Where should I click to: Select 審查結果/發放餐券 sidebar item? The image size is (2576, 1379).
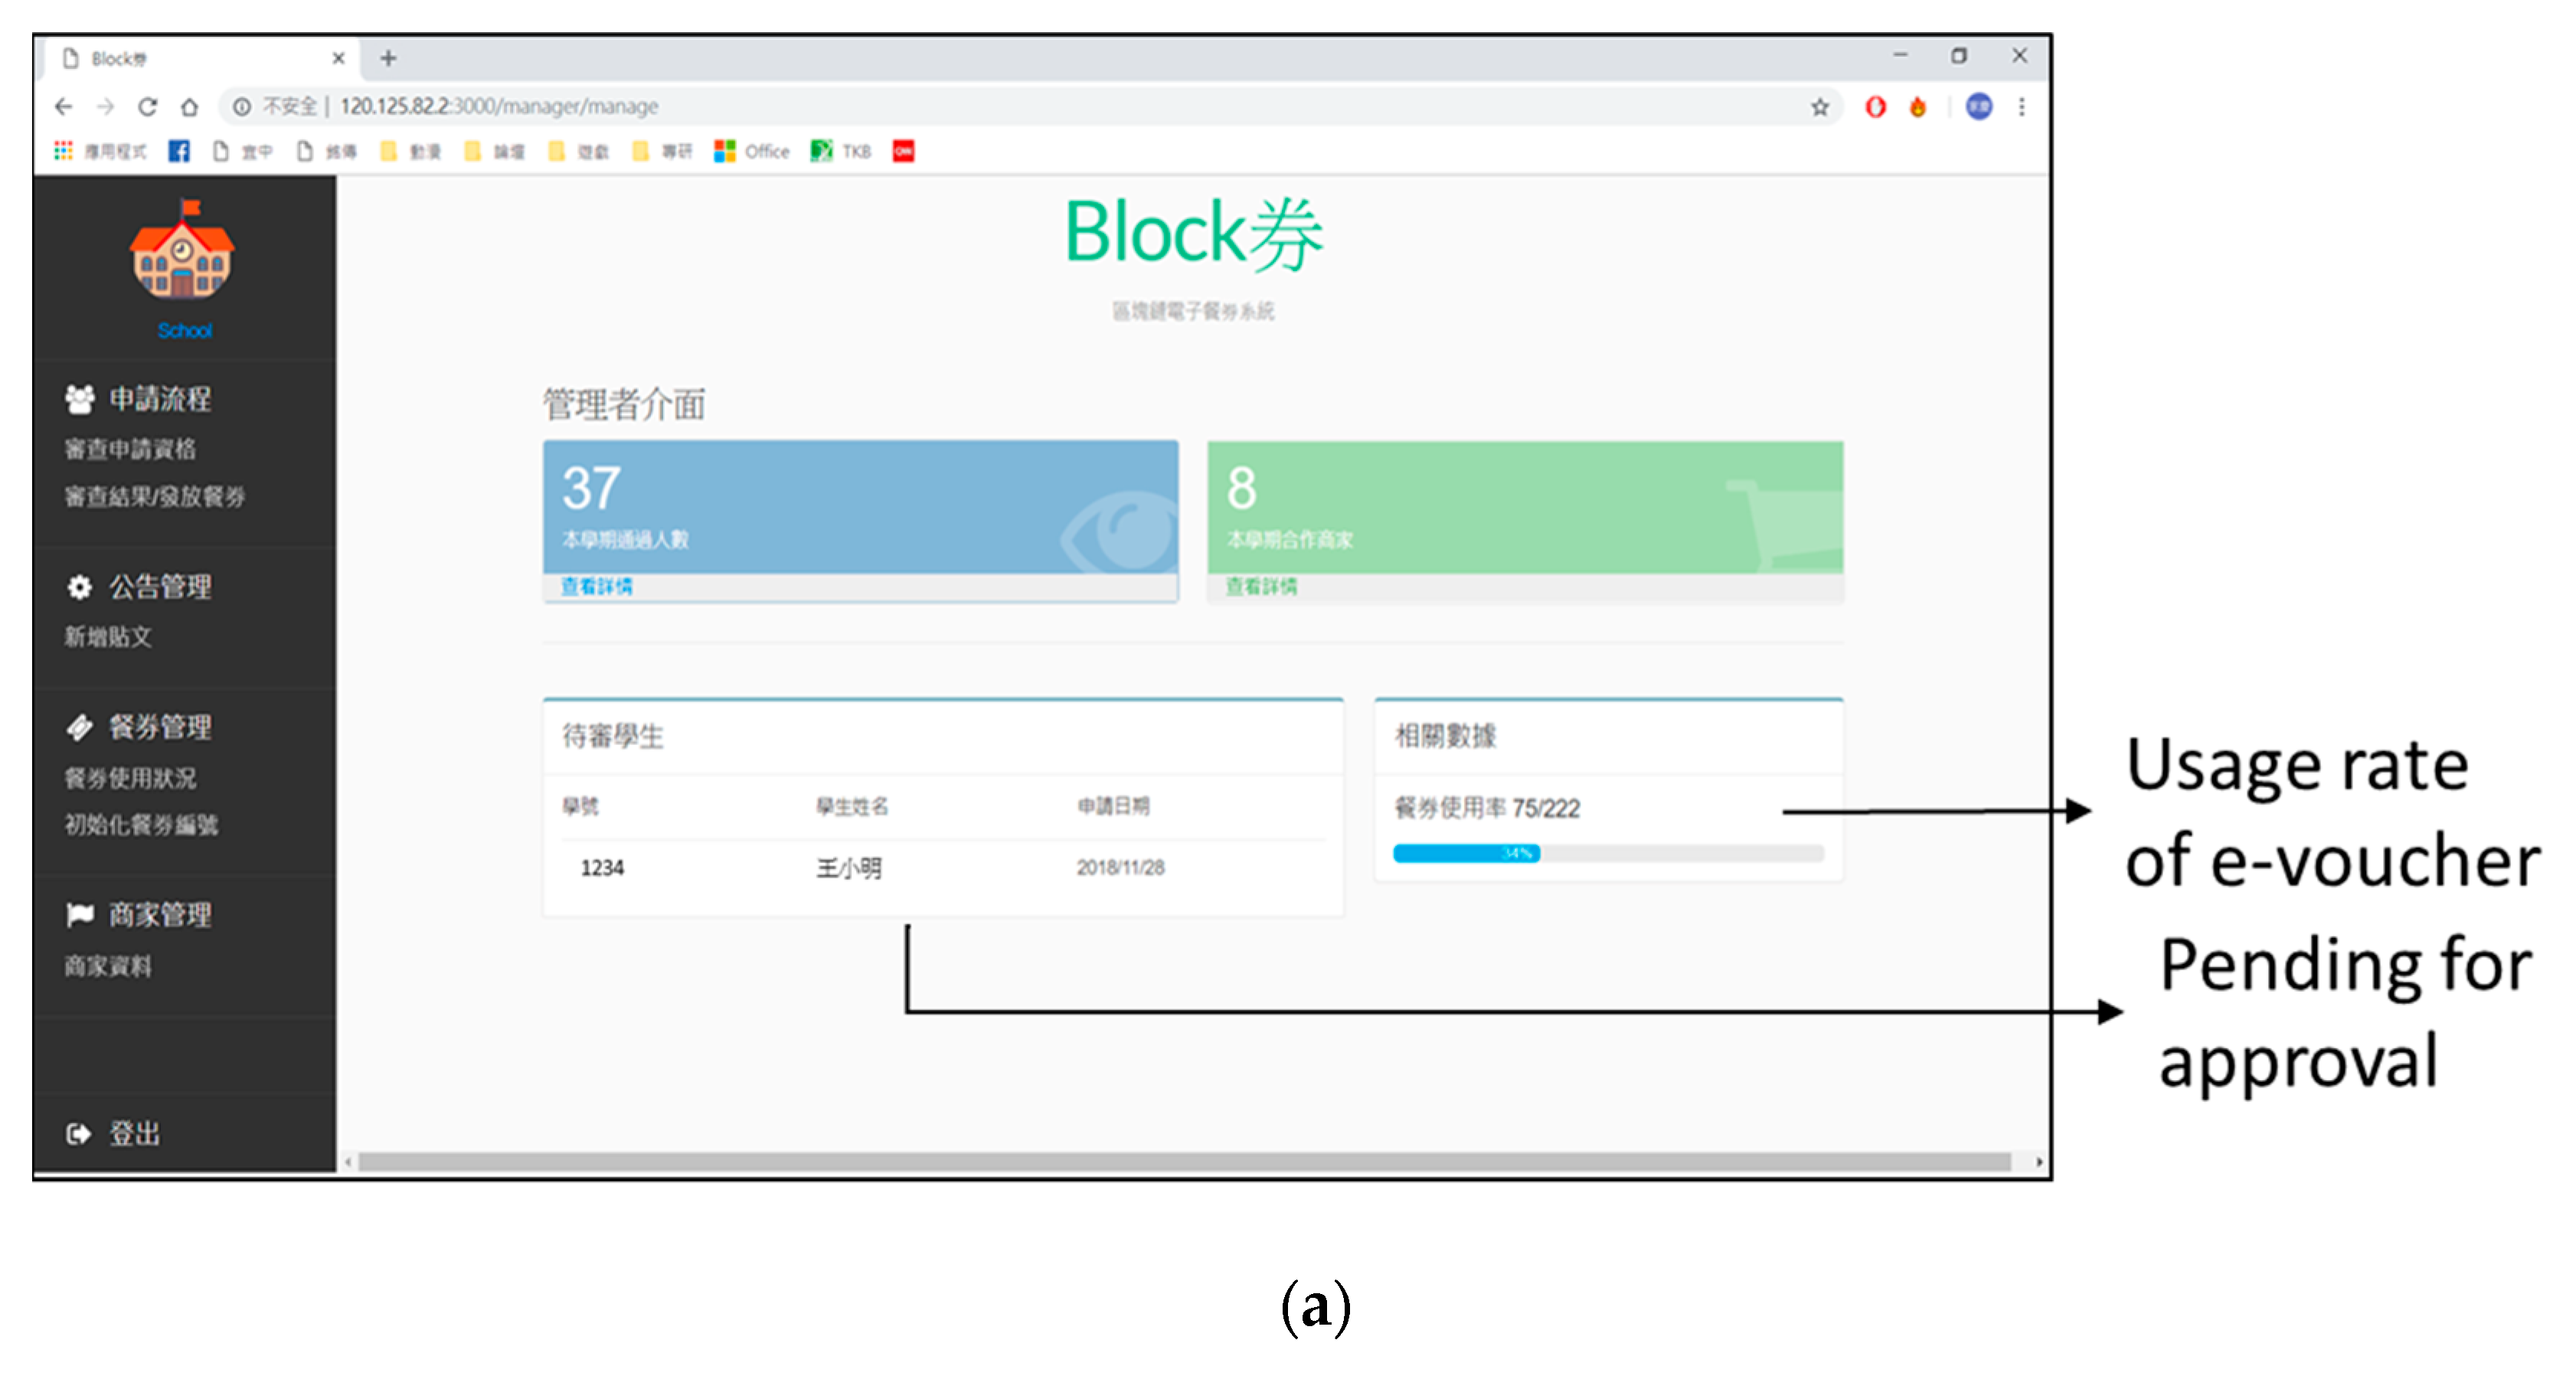pos(155,496)
